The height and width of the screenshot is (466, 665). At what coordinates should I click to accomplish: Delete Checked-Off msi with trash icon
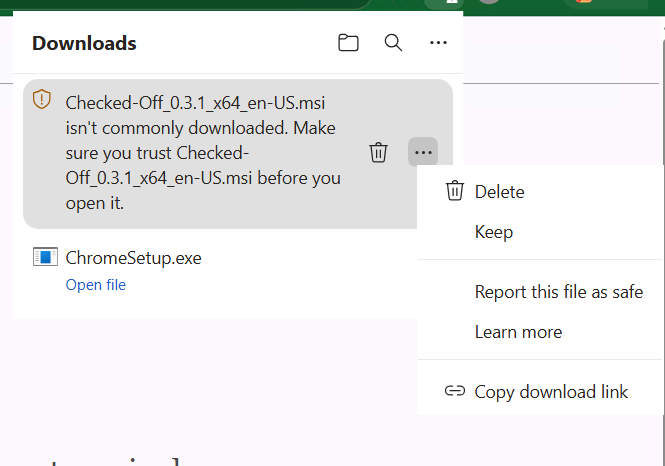378,152
